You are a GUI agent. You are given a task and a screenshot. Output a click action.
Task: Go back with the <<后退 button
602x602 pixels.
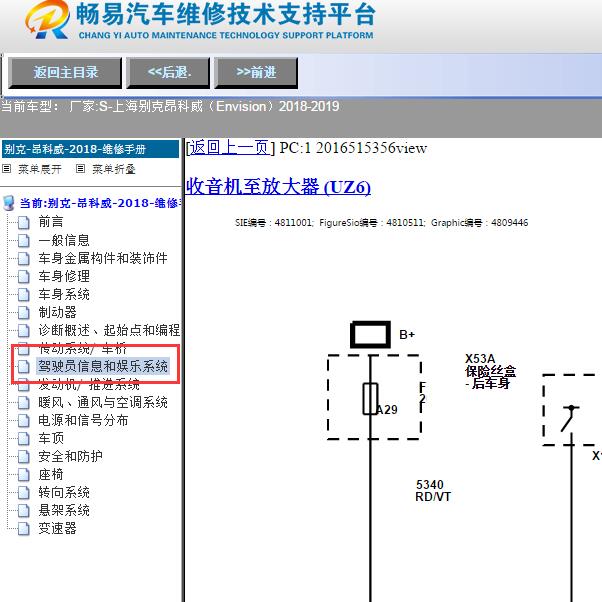tap(168, 73)
